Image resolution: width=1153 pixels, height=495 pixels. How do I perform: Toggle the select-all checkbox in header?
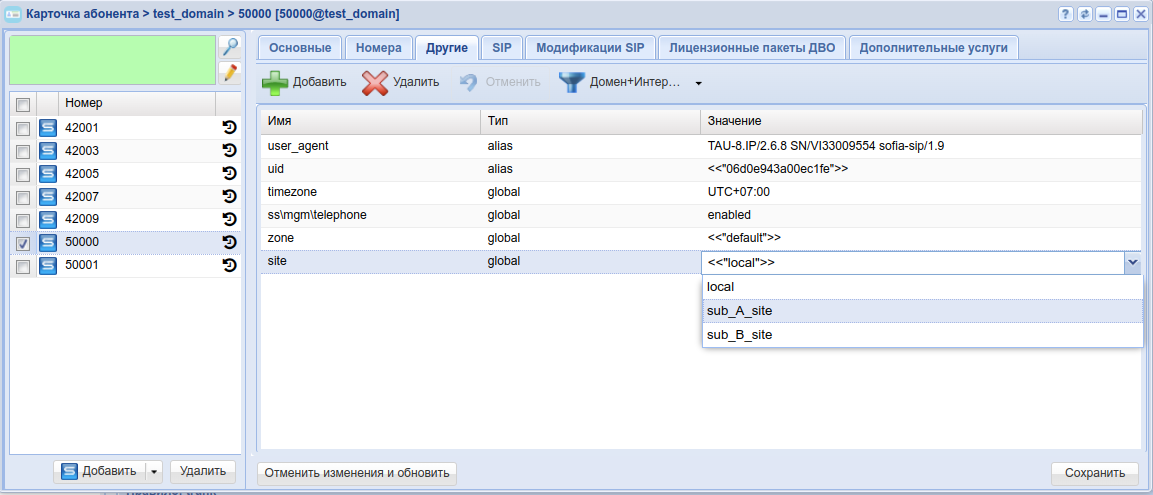[23, 104]
